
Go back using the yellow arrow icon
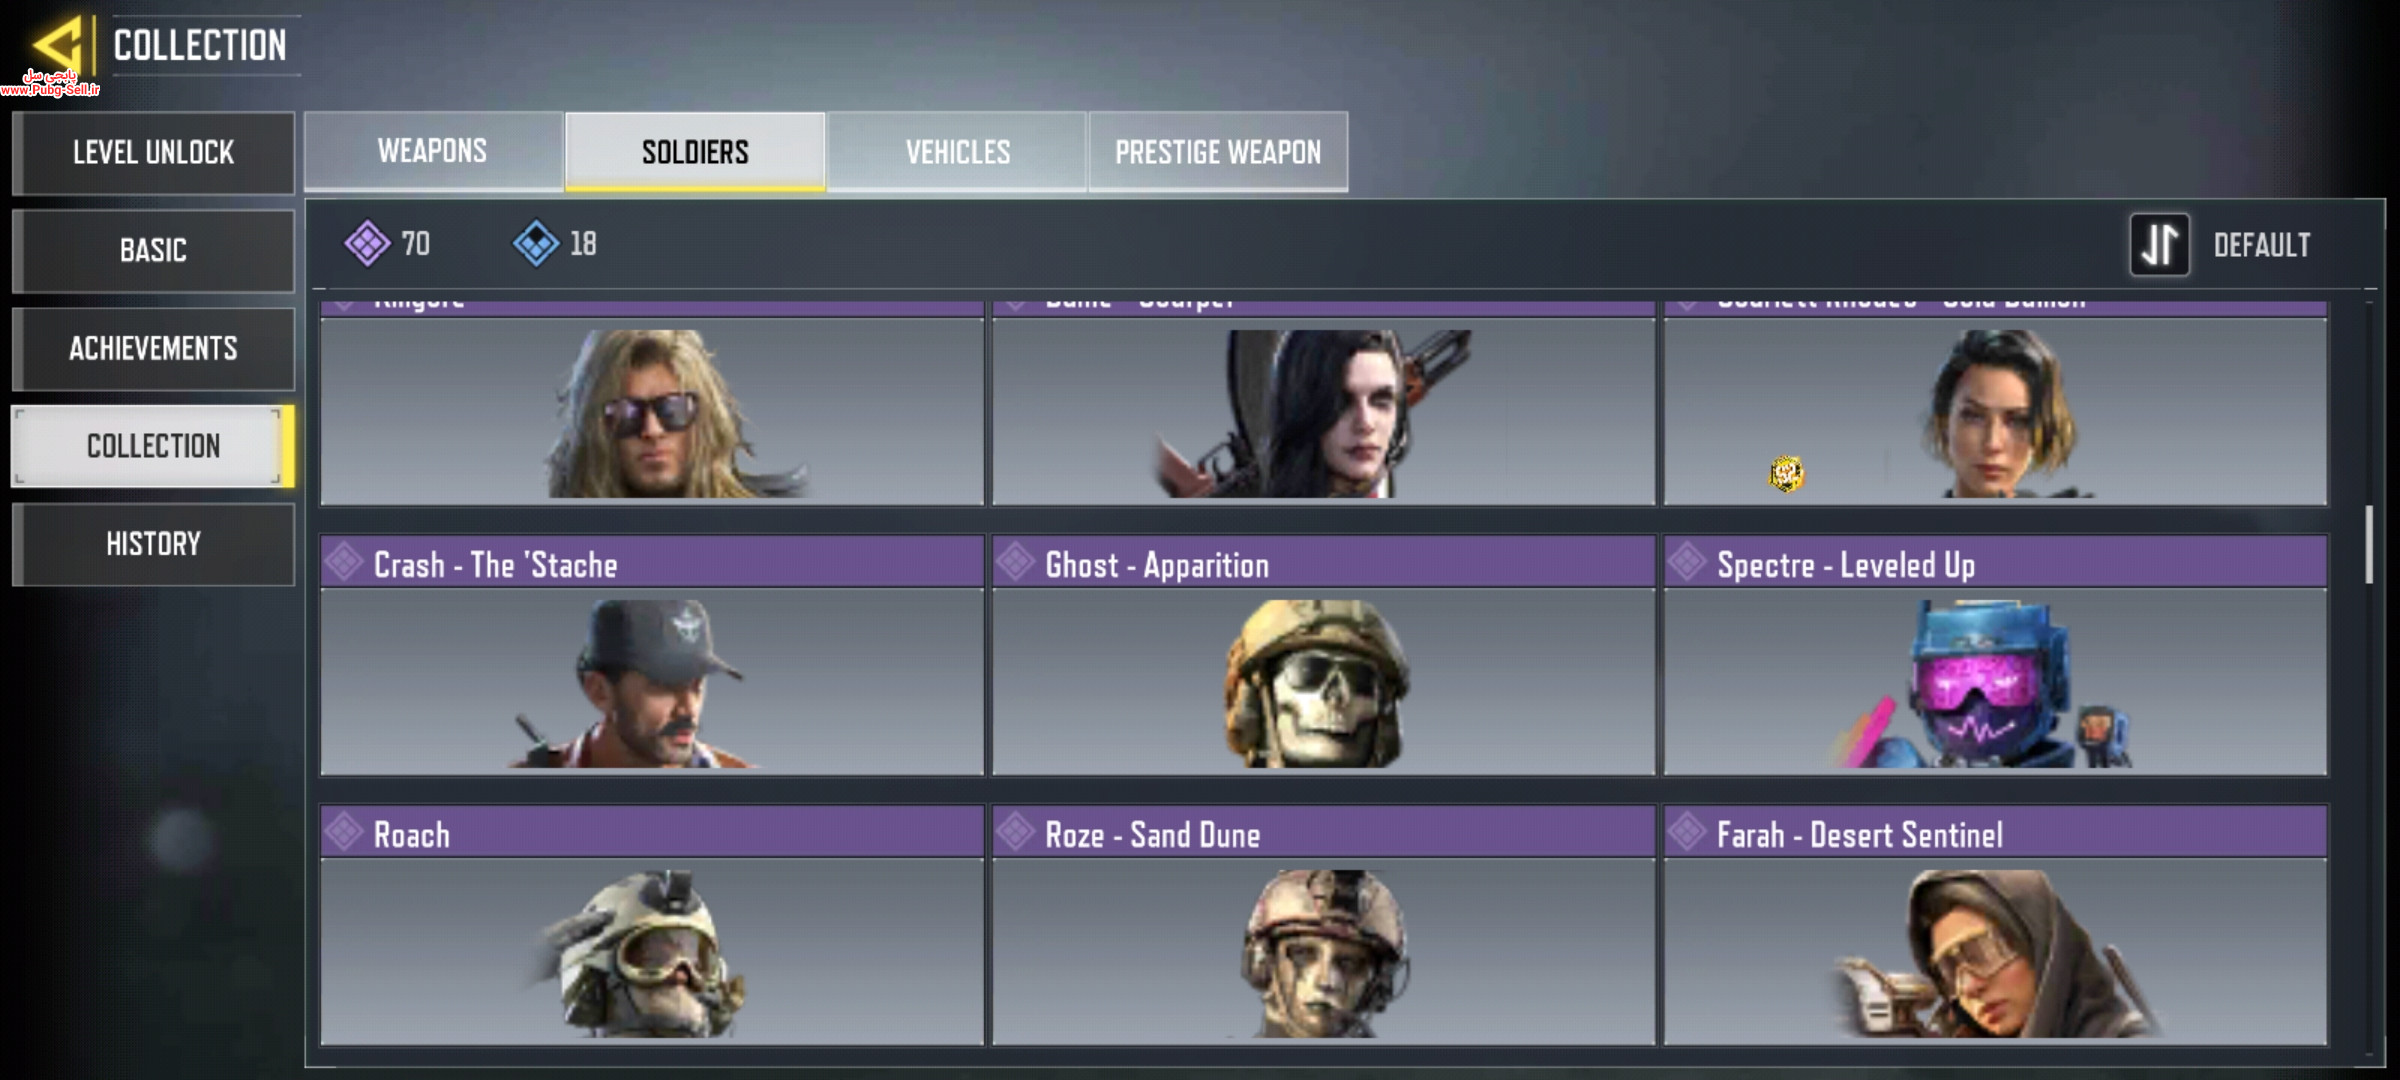click(x=58, y=45)
